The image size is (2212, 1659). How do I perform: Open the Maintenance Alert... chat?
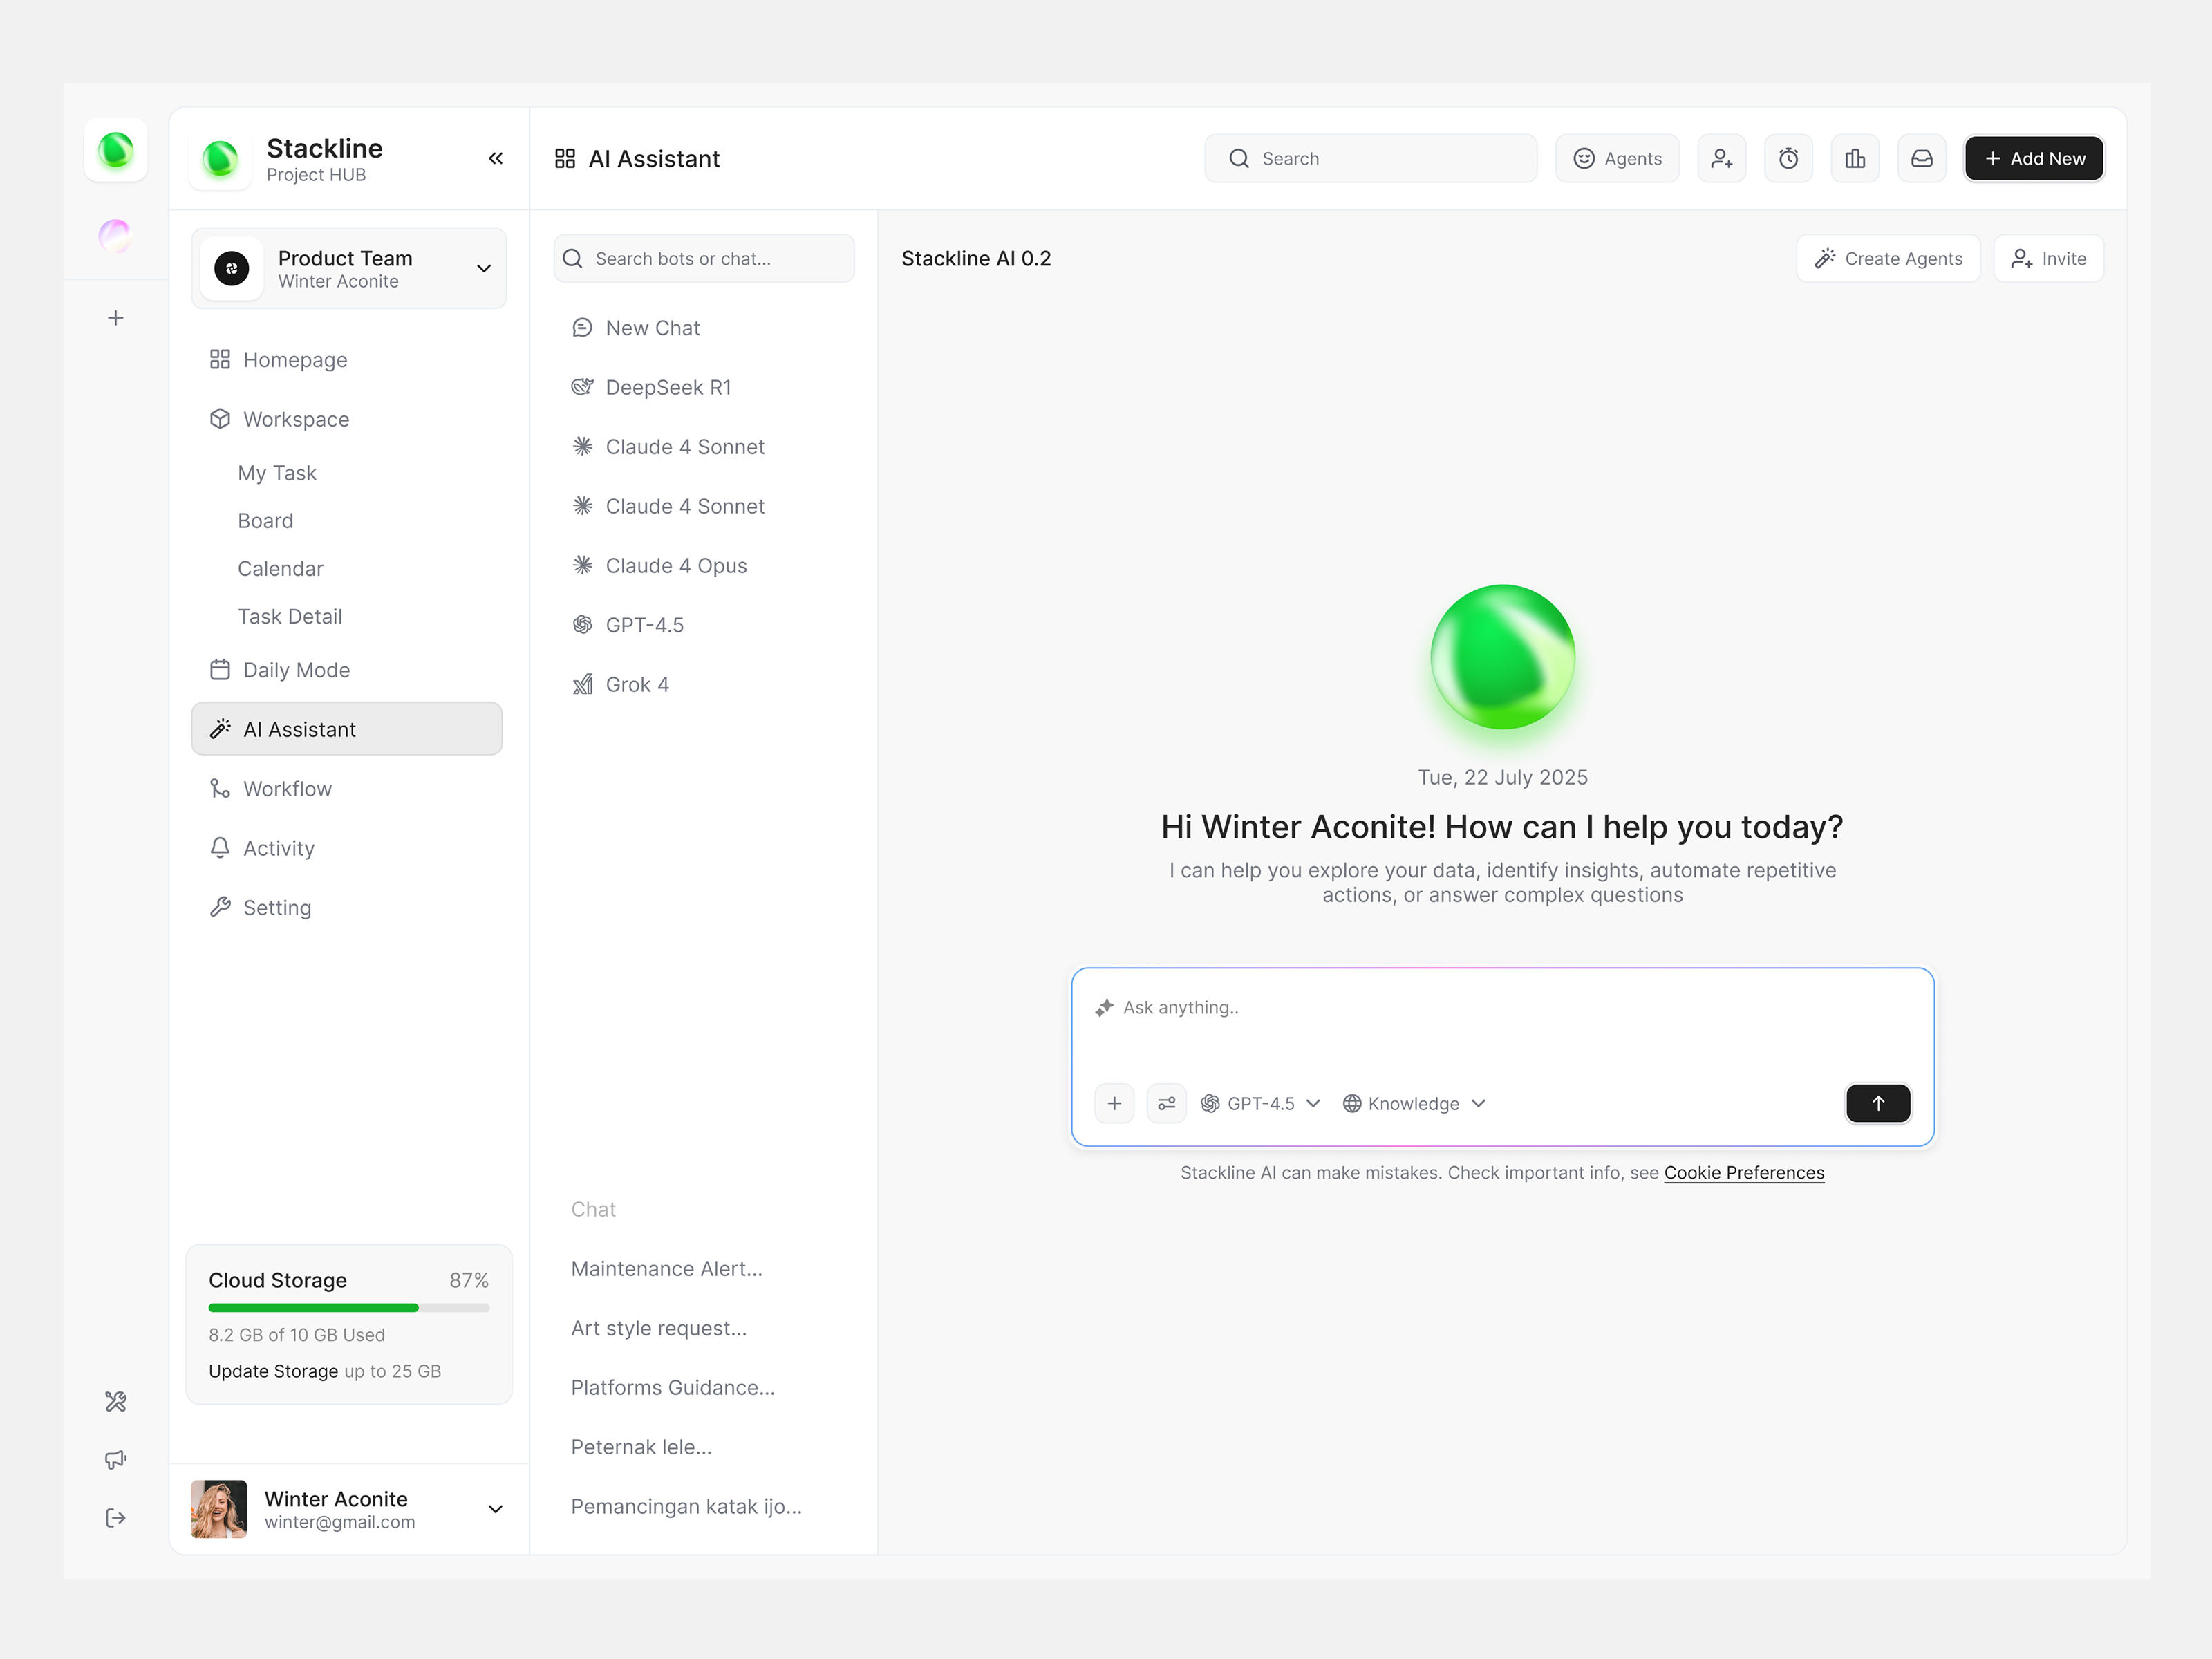[x=667, y=1269]
